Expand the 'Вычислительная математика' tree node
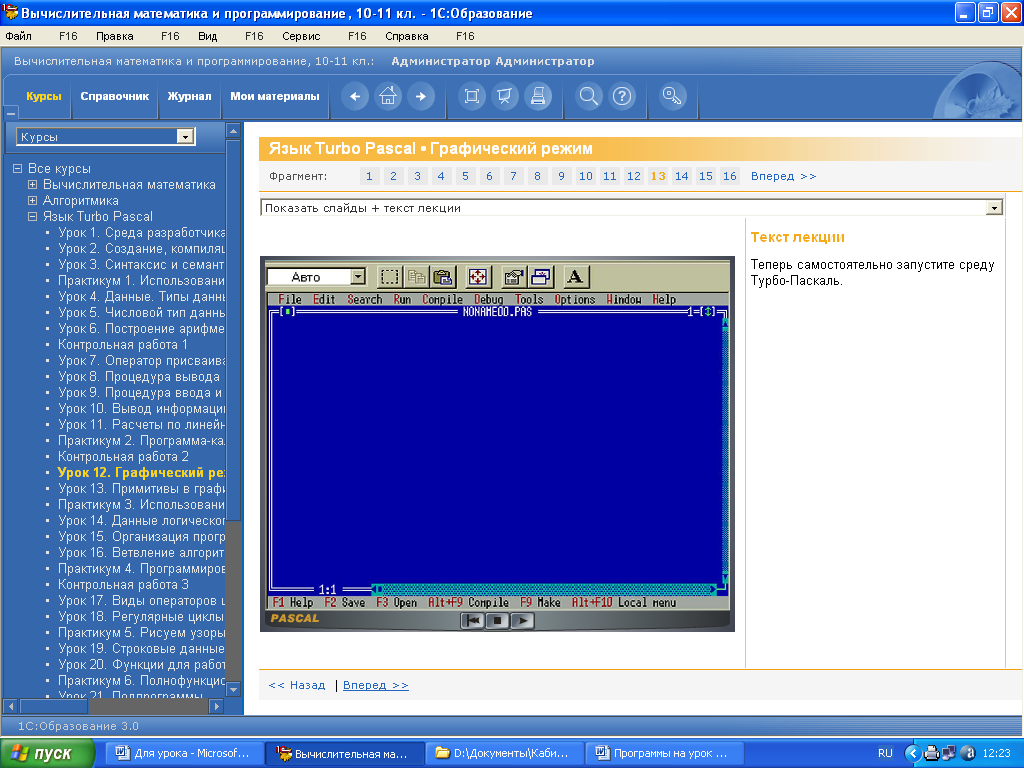Image resolution: width=1024 pixels, height=768 pixels. pos(32,184)
